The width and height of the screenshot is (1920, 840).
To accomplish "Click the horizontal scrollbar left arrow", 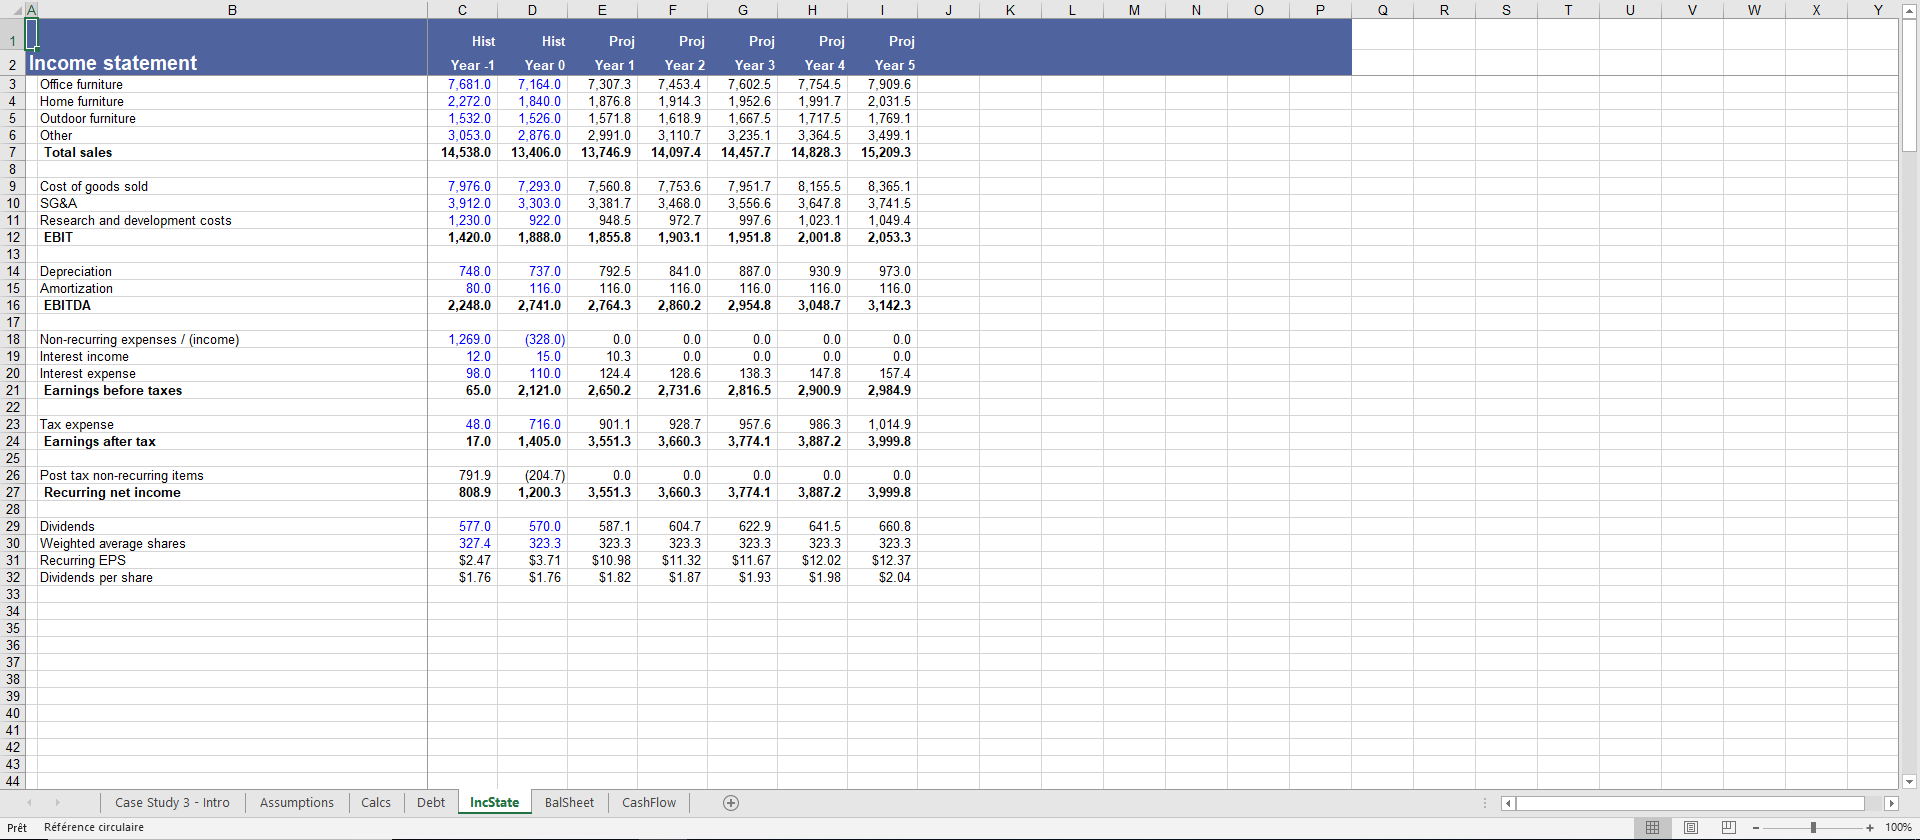I will coord(1509,803).
